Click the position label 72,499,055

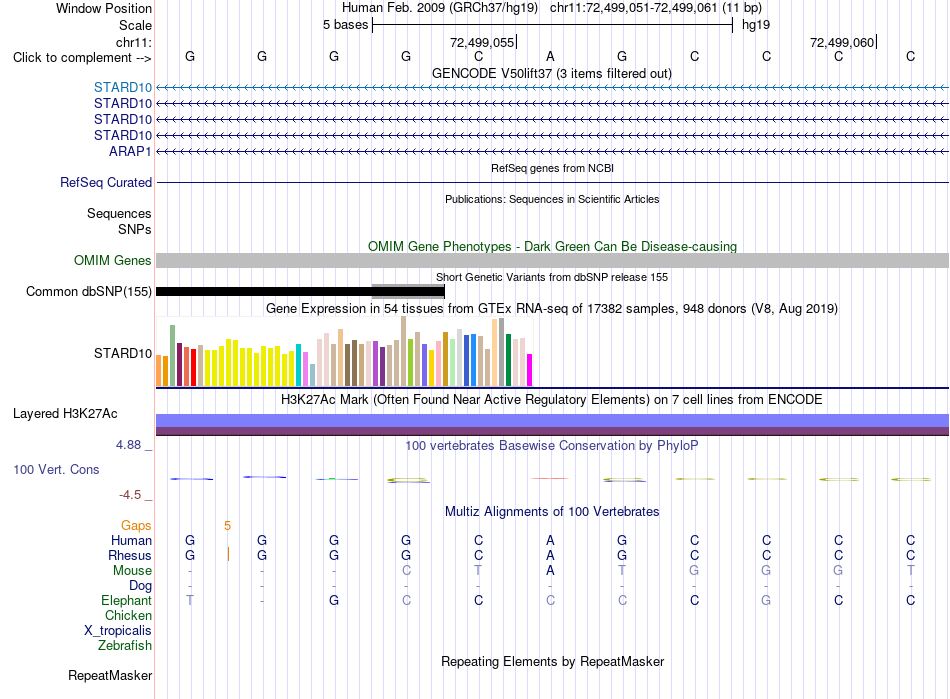(x=482, y=42)
